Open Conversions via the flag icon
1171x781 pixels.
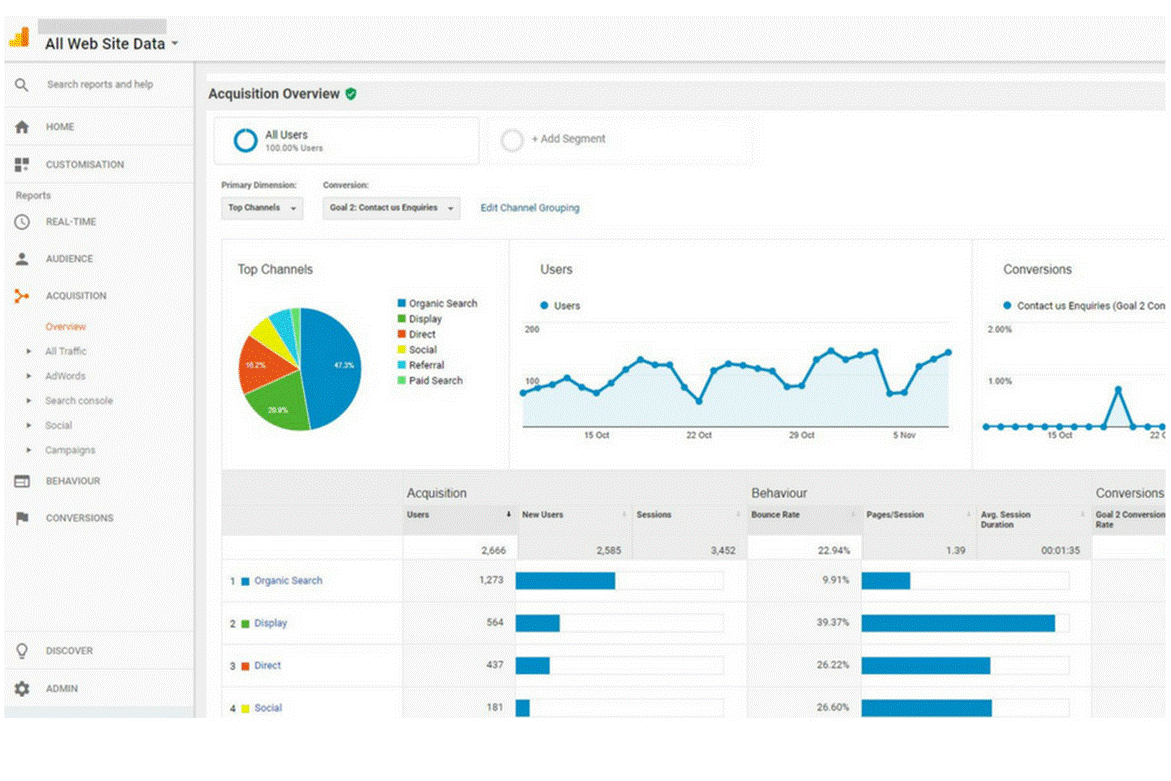point(22,518)
